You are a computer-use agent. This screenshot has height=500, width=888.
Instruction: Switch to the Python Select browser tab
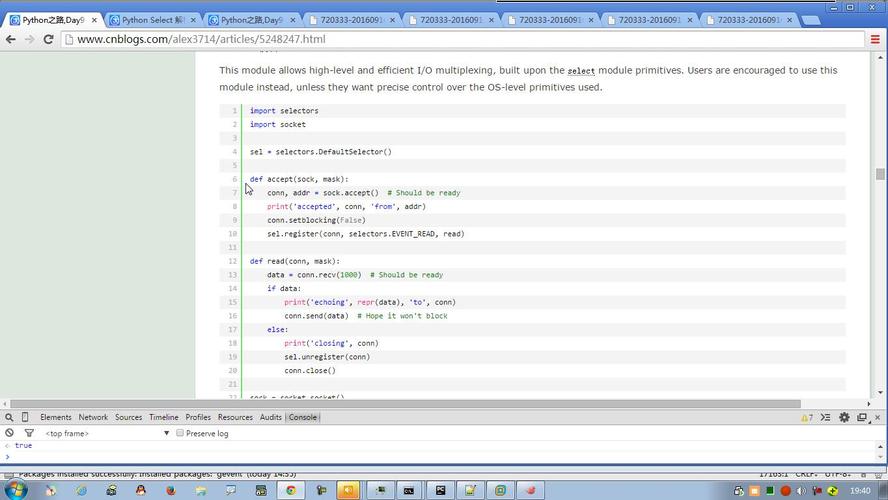[152, 20]
